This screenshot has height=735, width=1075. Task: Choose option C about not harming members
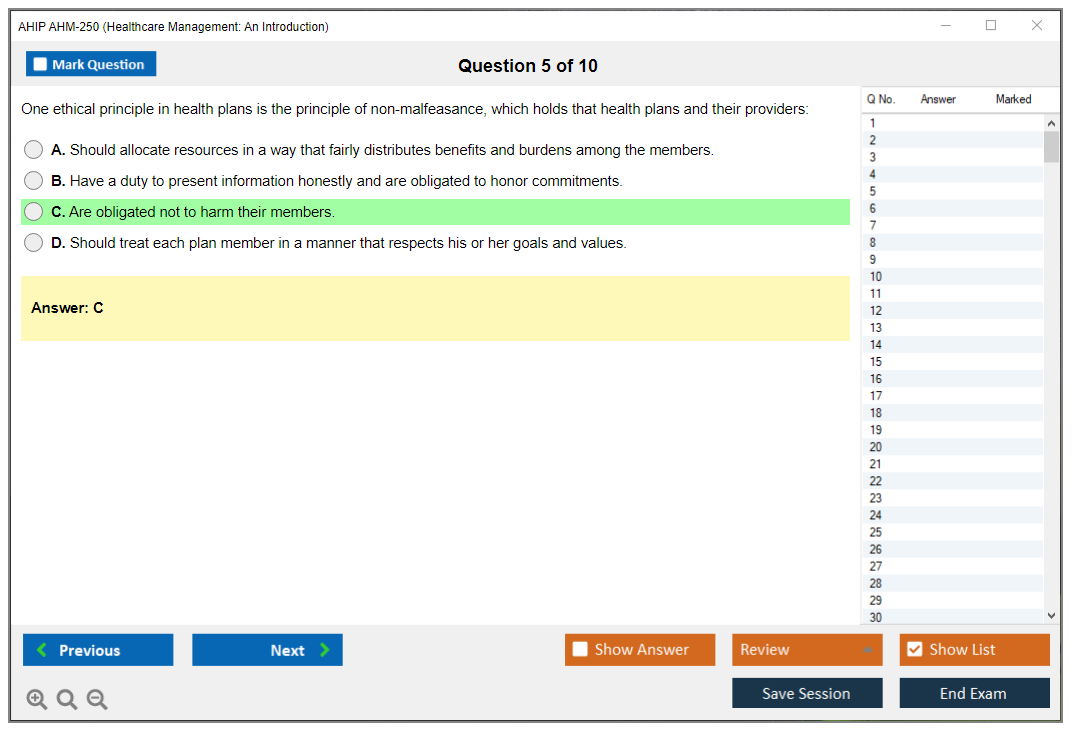34,212
